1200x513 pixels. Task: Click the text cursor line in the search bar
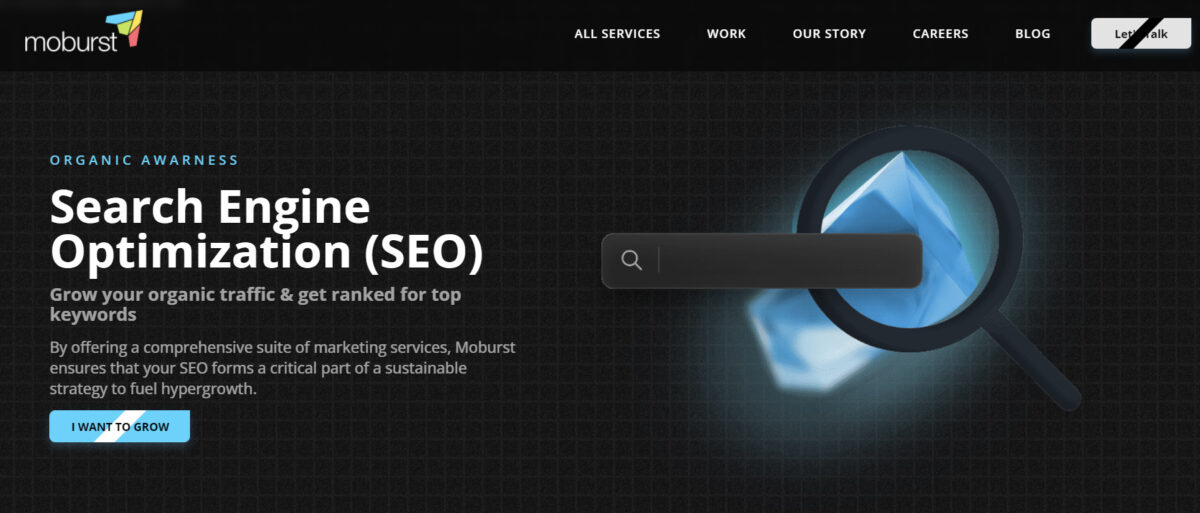[x=659, y=260]
